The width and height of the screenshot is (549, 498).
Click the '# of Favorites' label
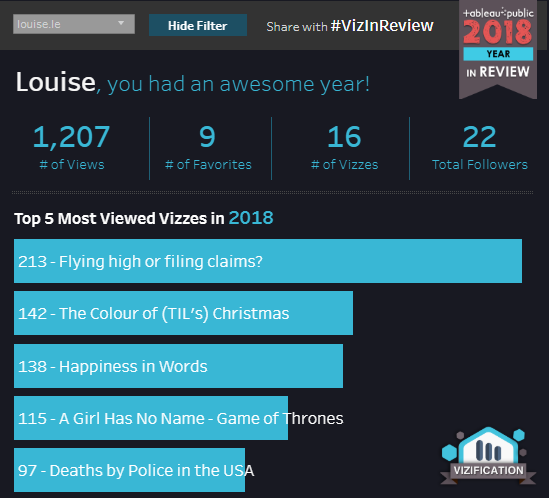(208, 165)
